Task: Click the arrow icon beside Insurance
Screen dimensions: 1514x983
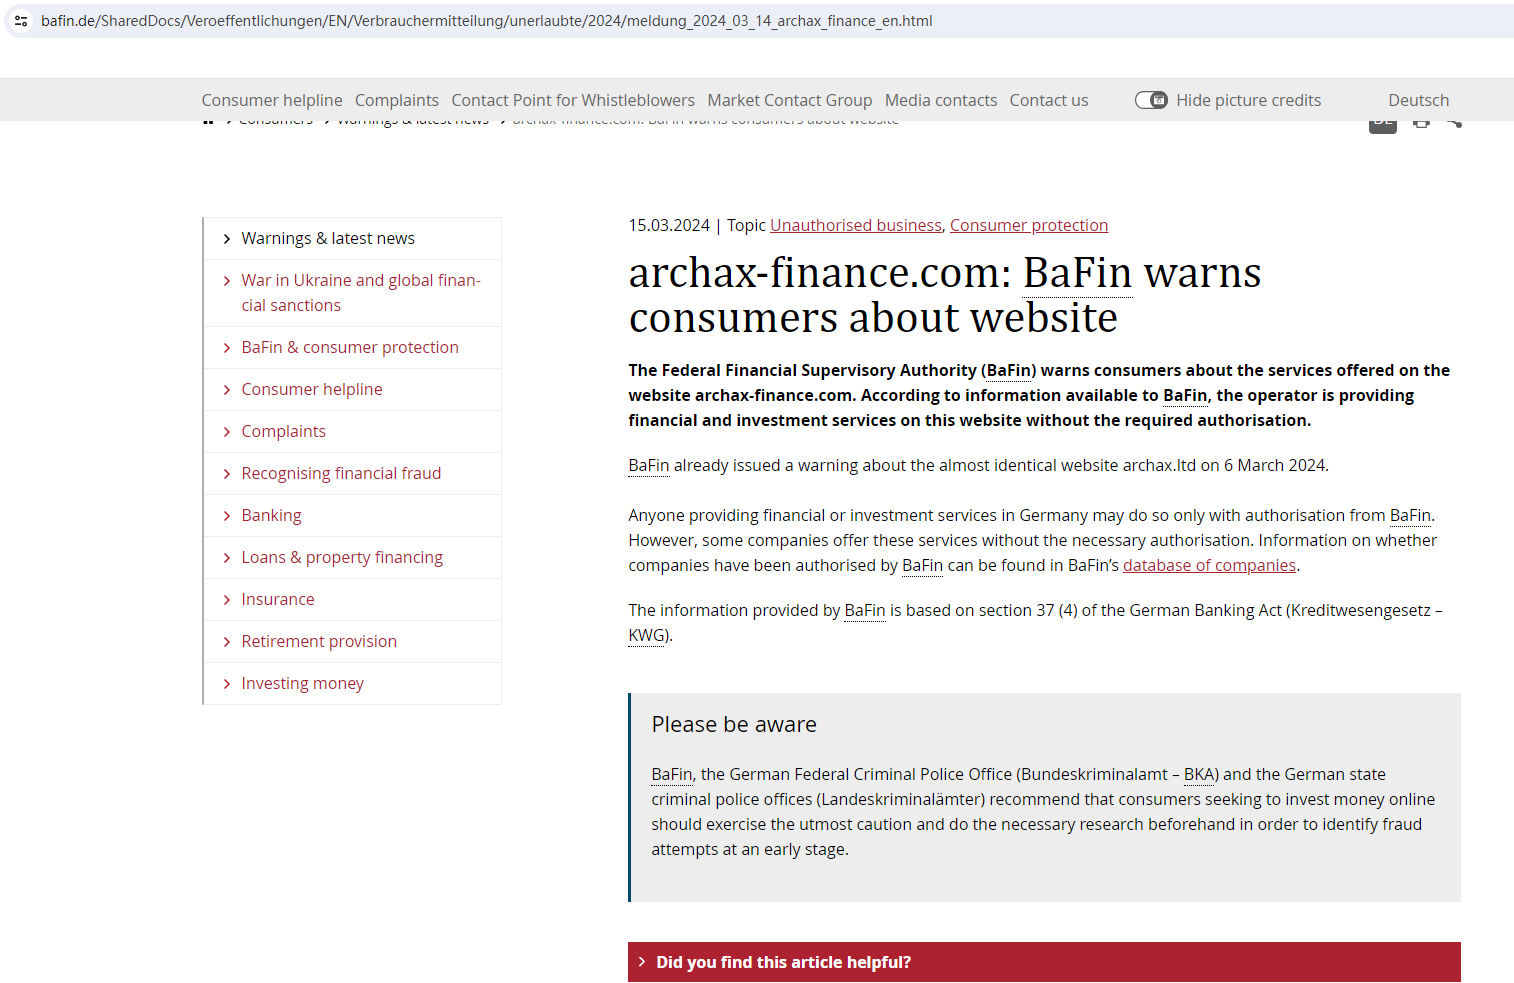Action: point(227,600)
